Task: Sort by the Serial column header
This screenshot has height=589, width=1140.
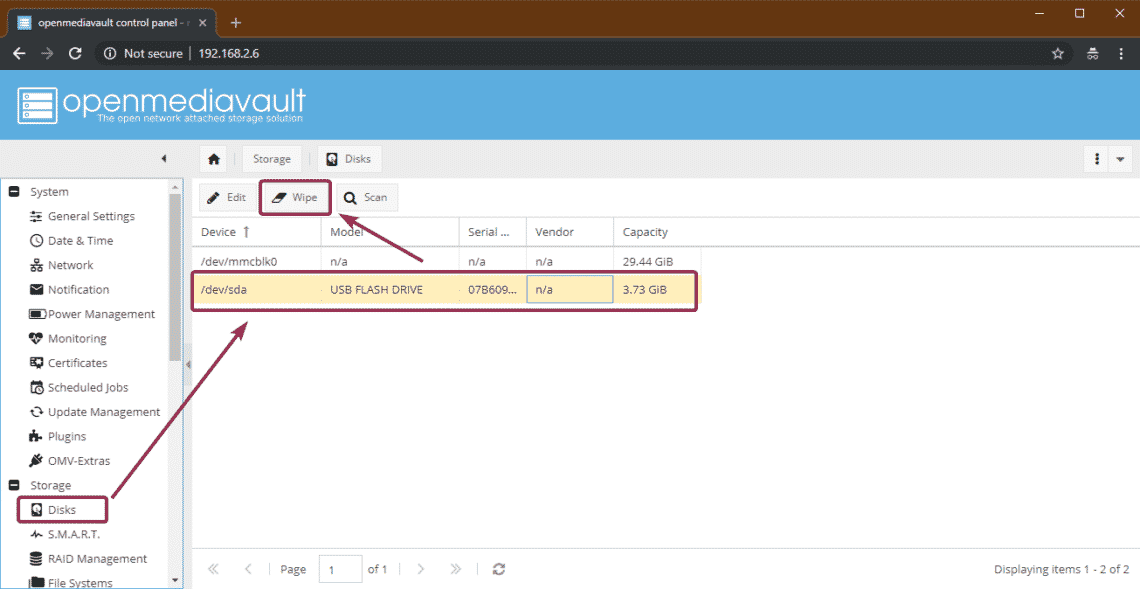Action: pyautogui.click(x=492, y=232)
